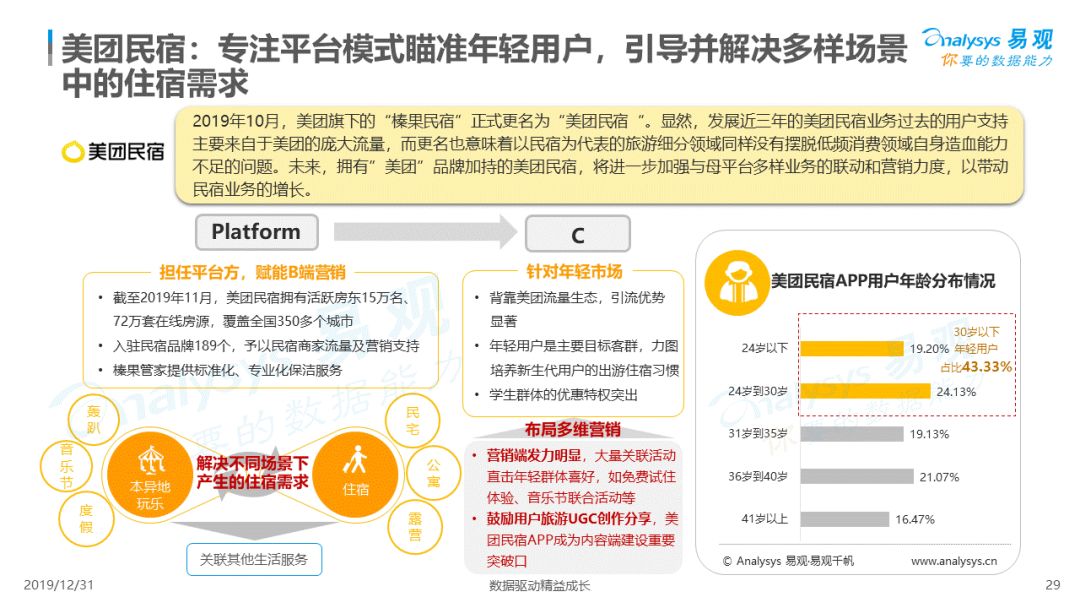Click the 43.33% young user figure

987,366
